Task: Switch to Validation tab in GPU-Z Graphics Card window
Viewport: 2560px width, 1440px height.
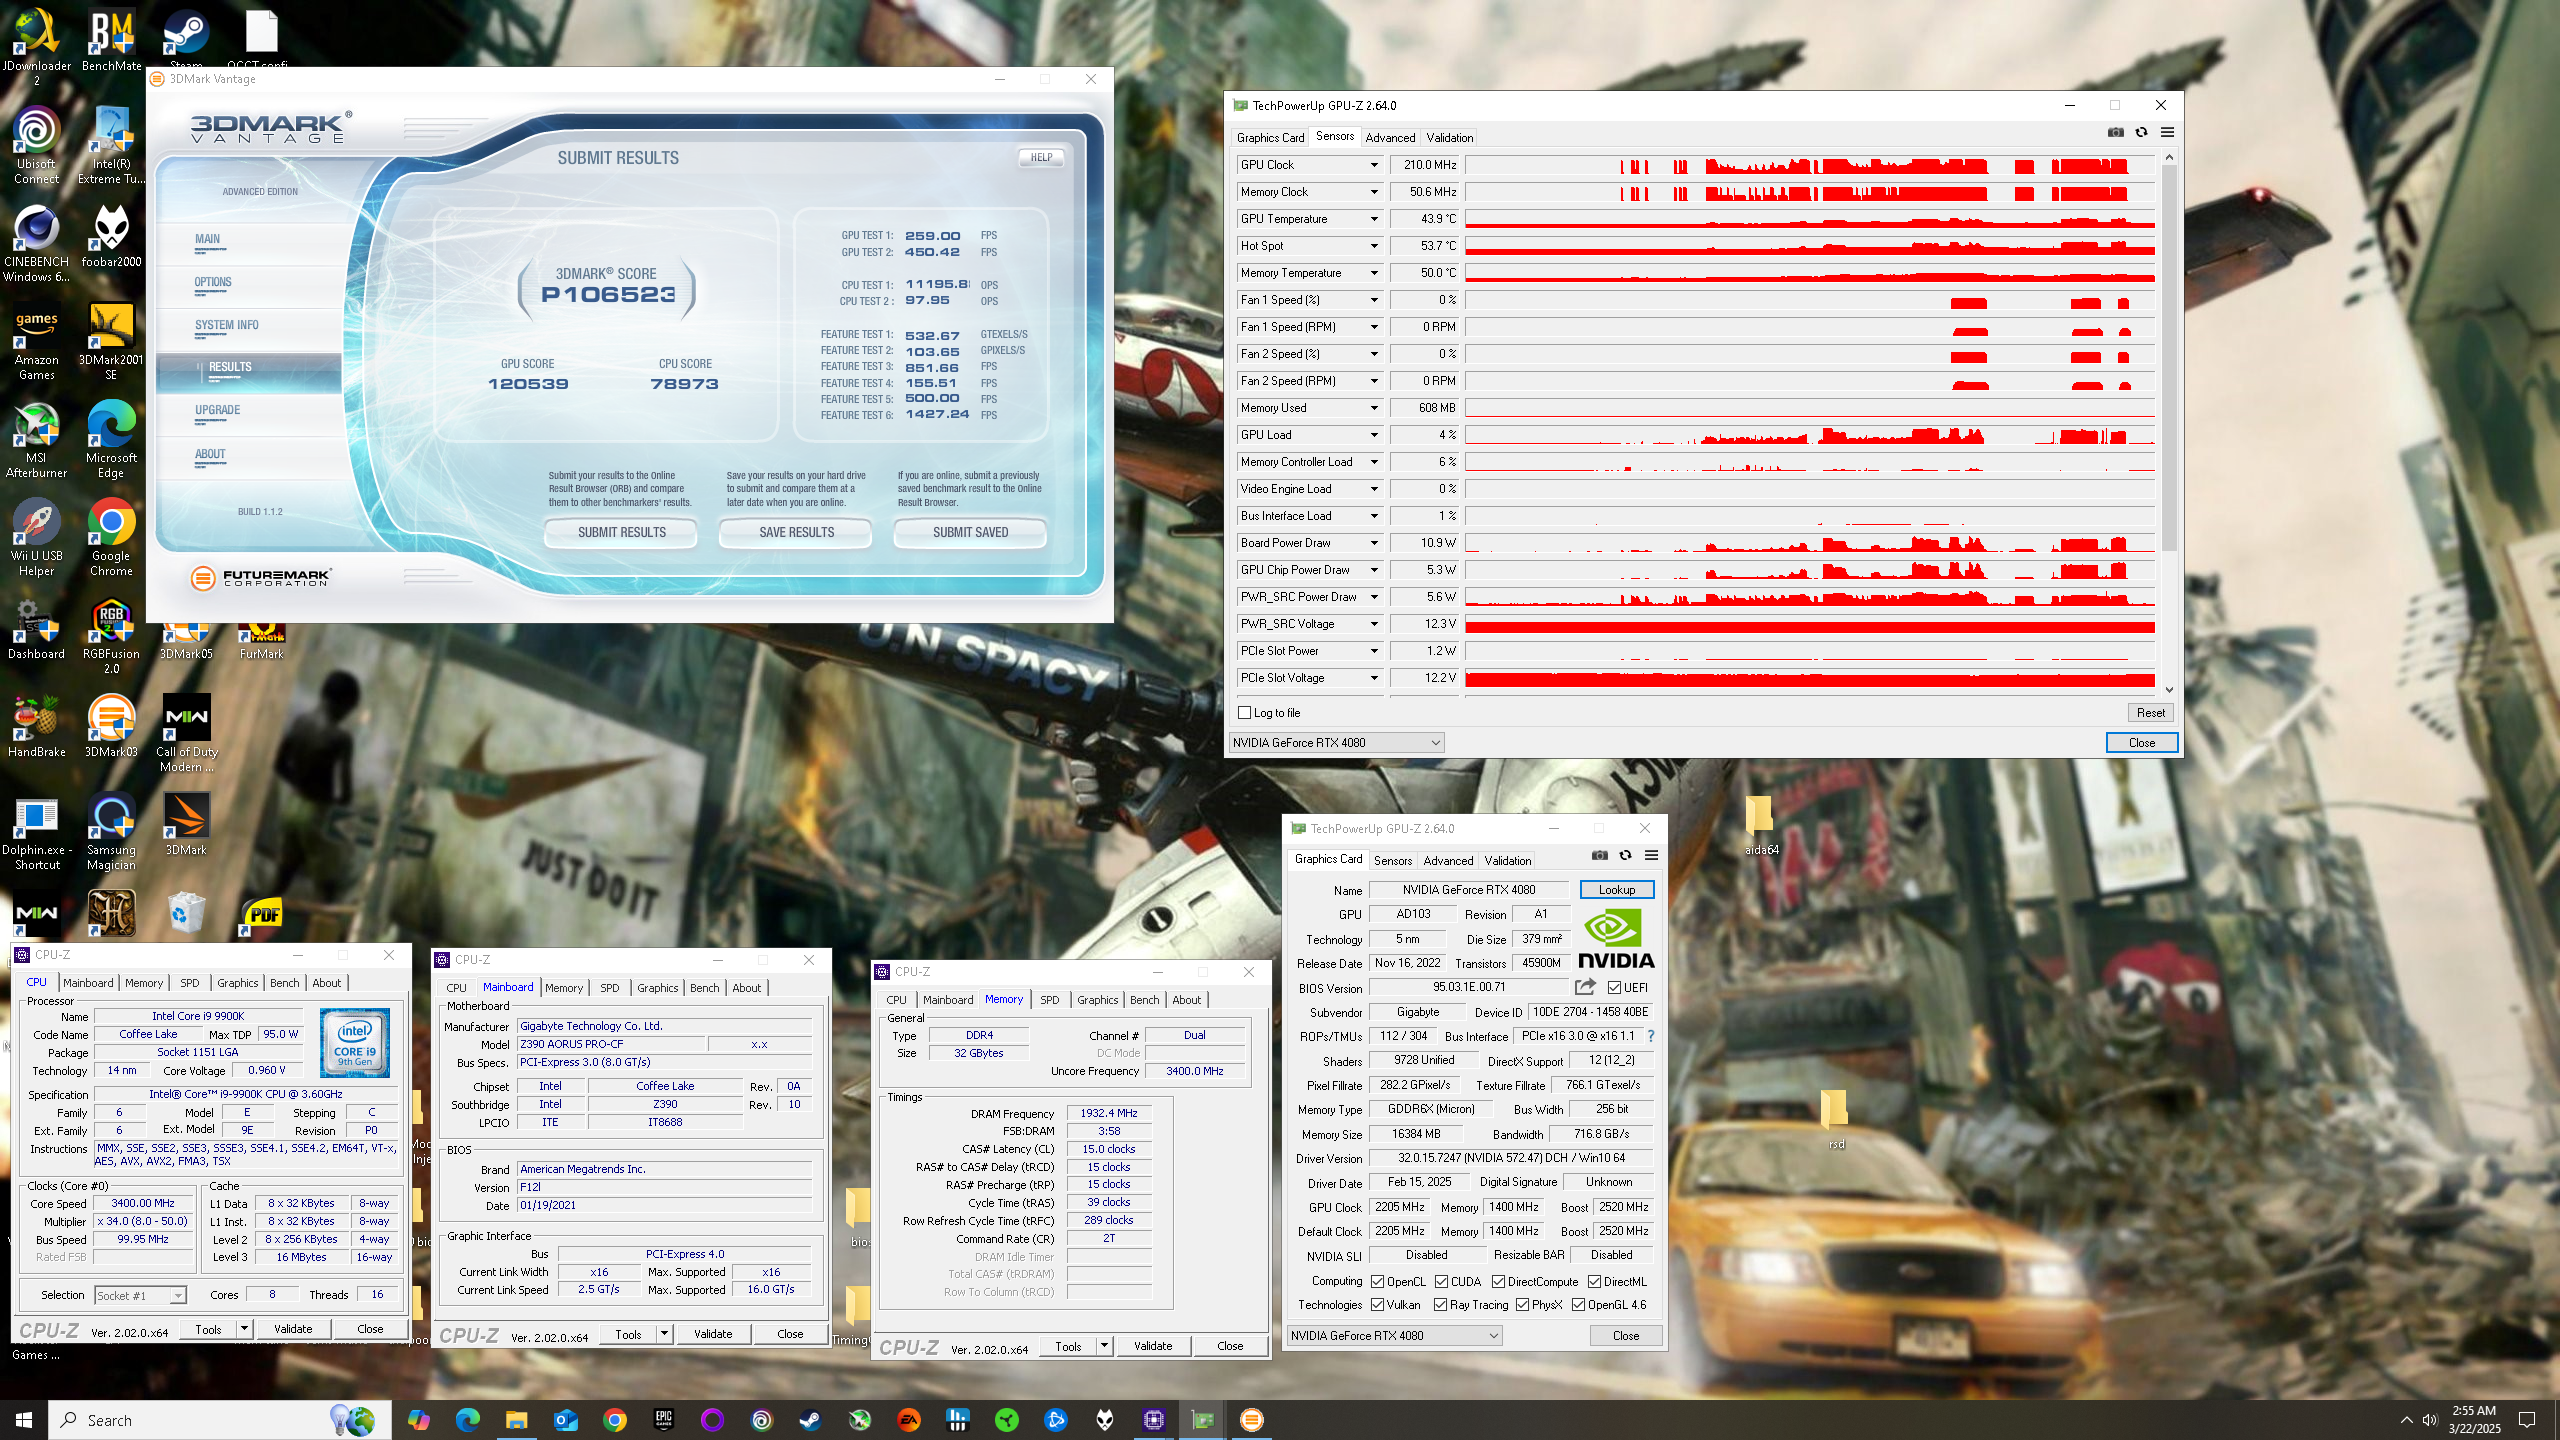Action: click(x=1507, y=860)
